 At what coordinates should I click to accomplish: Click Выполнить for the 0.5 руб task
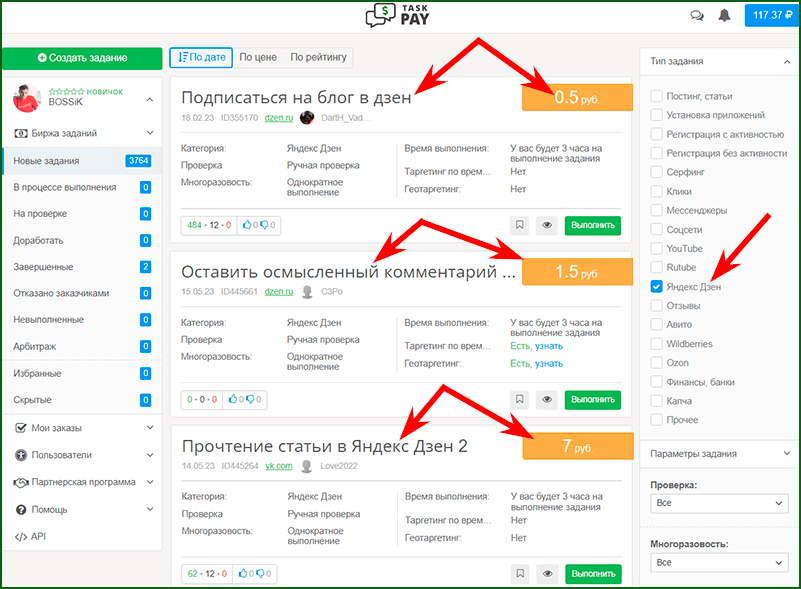point(593,225)
